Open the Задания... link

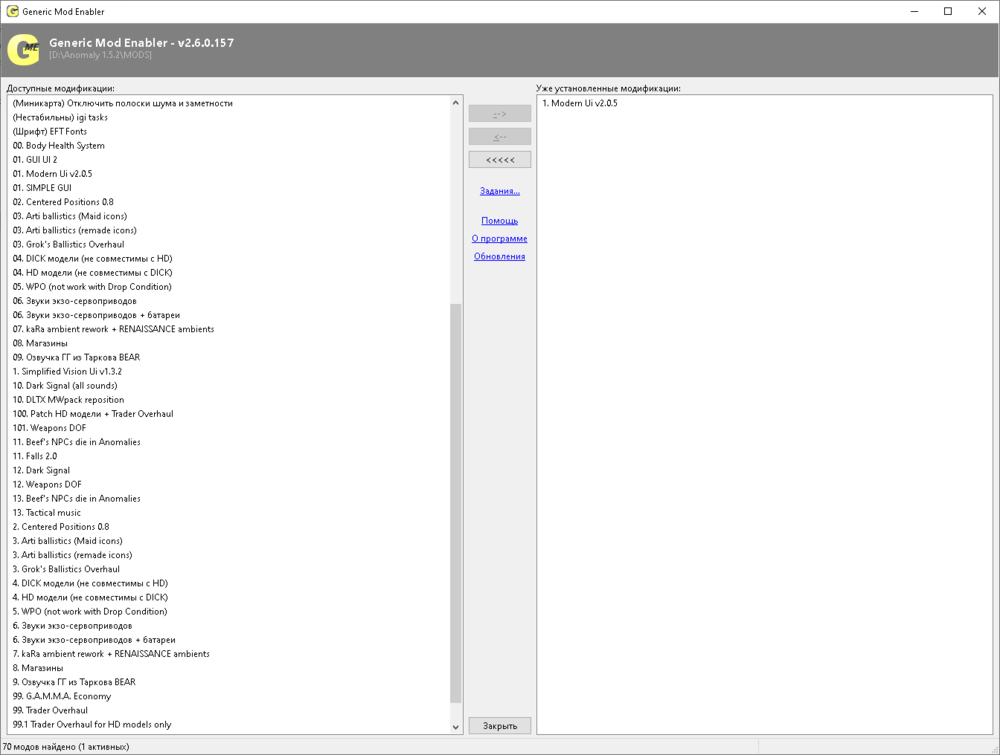(499, 191)
